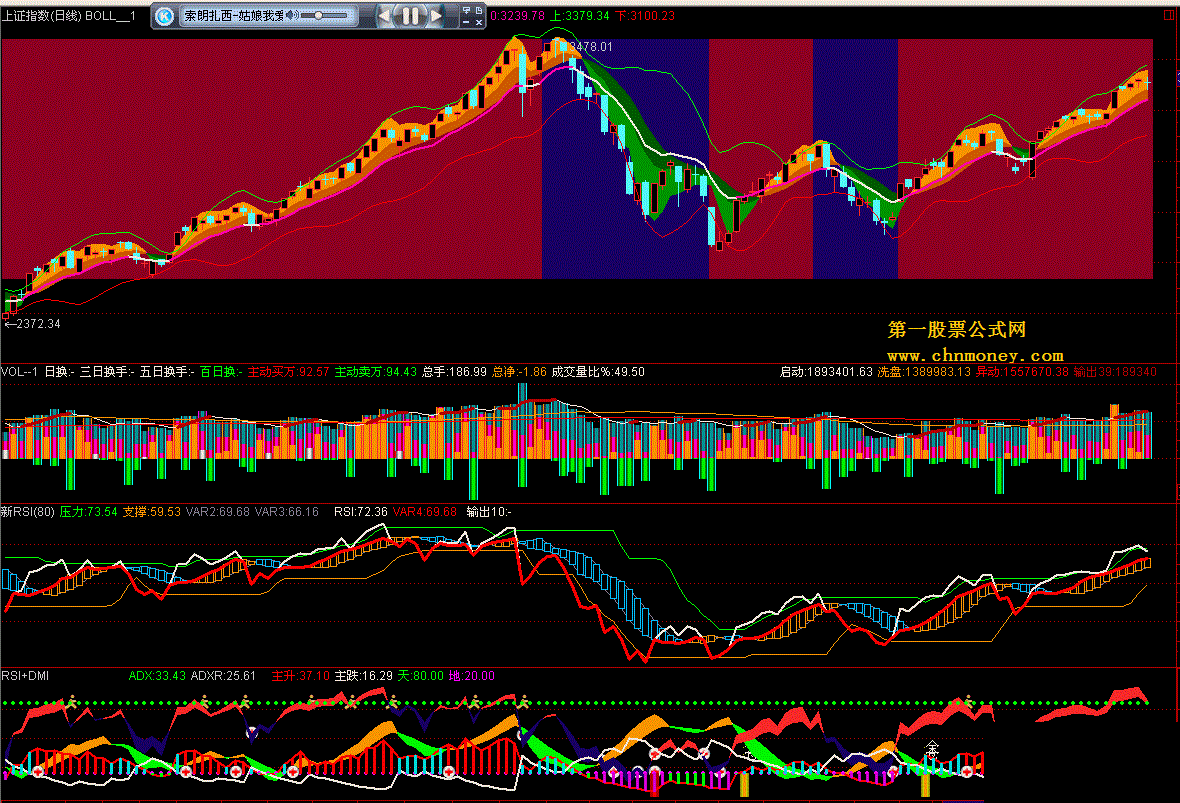Close the mini music player
Image resolution: width=1180 pixels, height=803 pixels.
pyautogui.click(x=479, y=22)
